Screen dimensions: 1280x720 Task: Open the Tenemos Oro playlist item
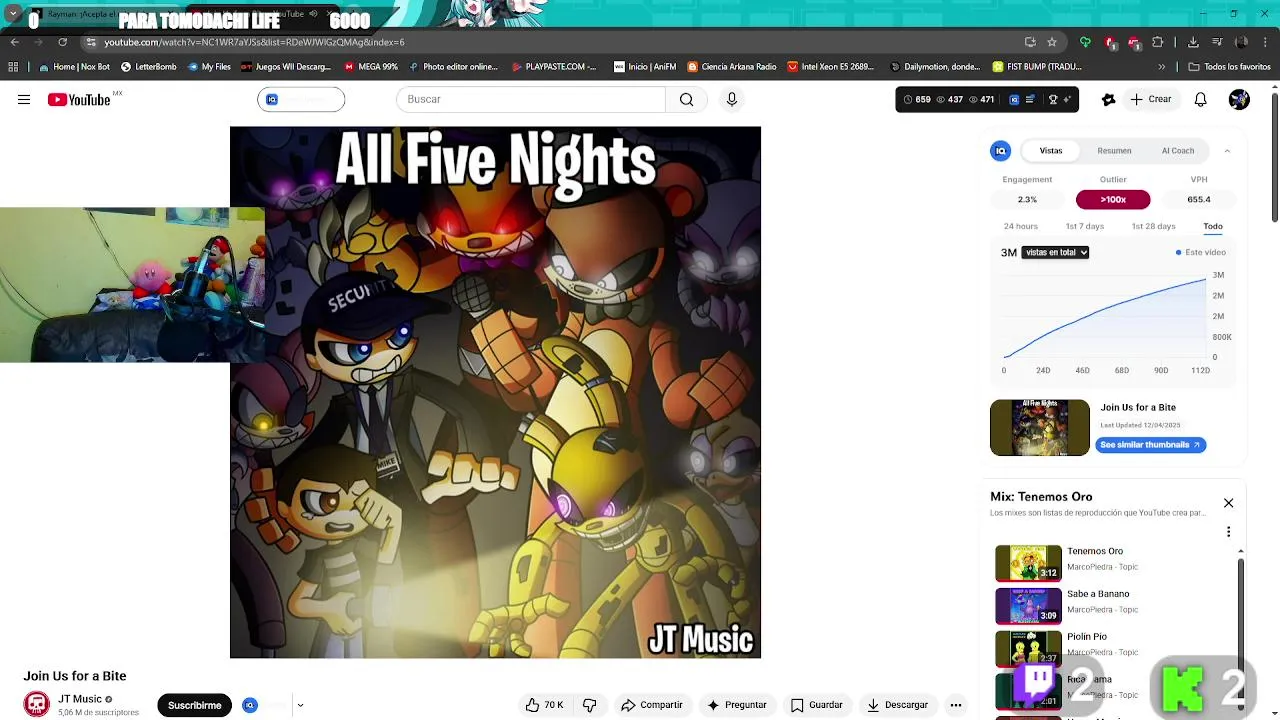click(x=1115, y=563)
